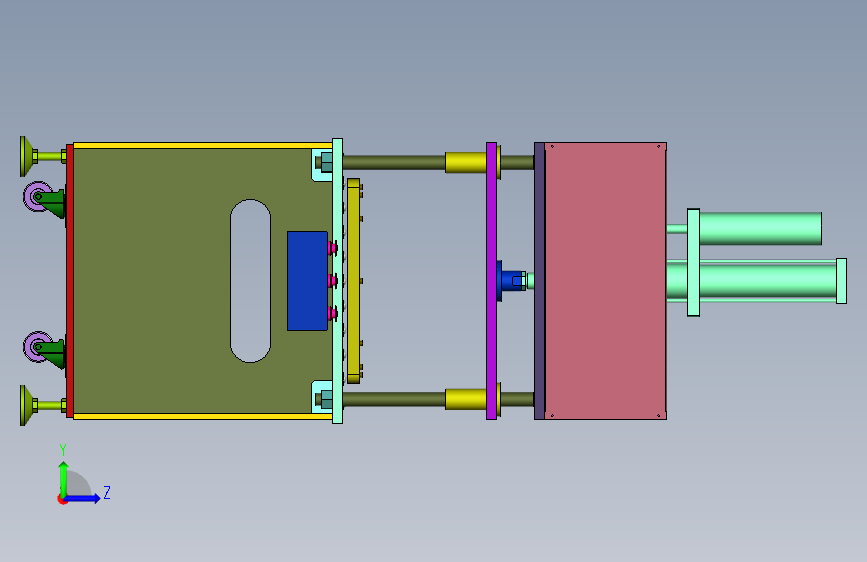867x562 pixels.
Task: Select the upper short green cylinder
Action: tap(760, 228)
